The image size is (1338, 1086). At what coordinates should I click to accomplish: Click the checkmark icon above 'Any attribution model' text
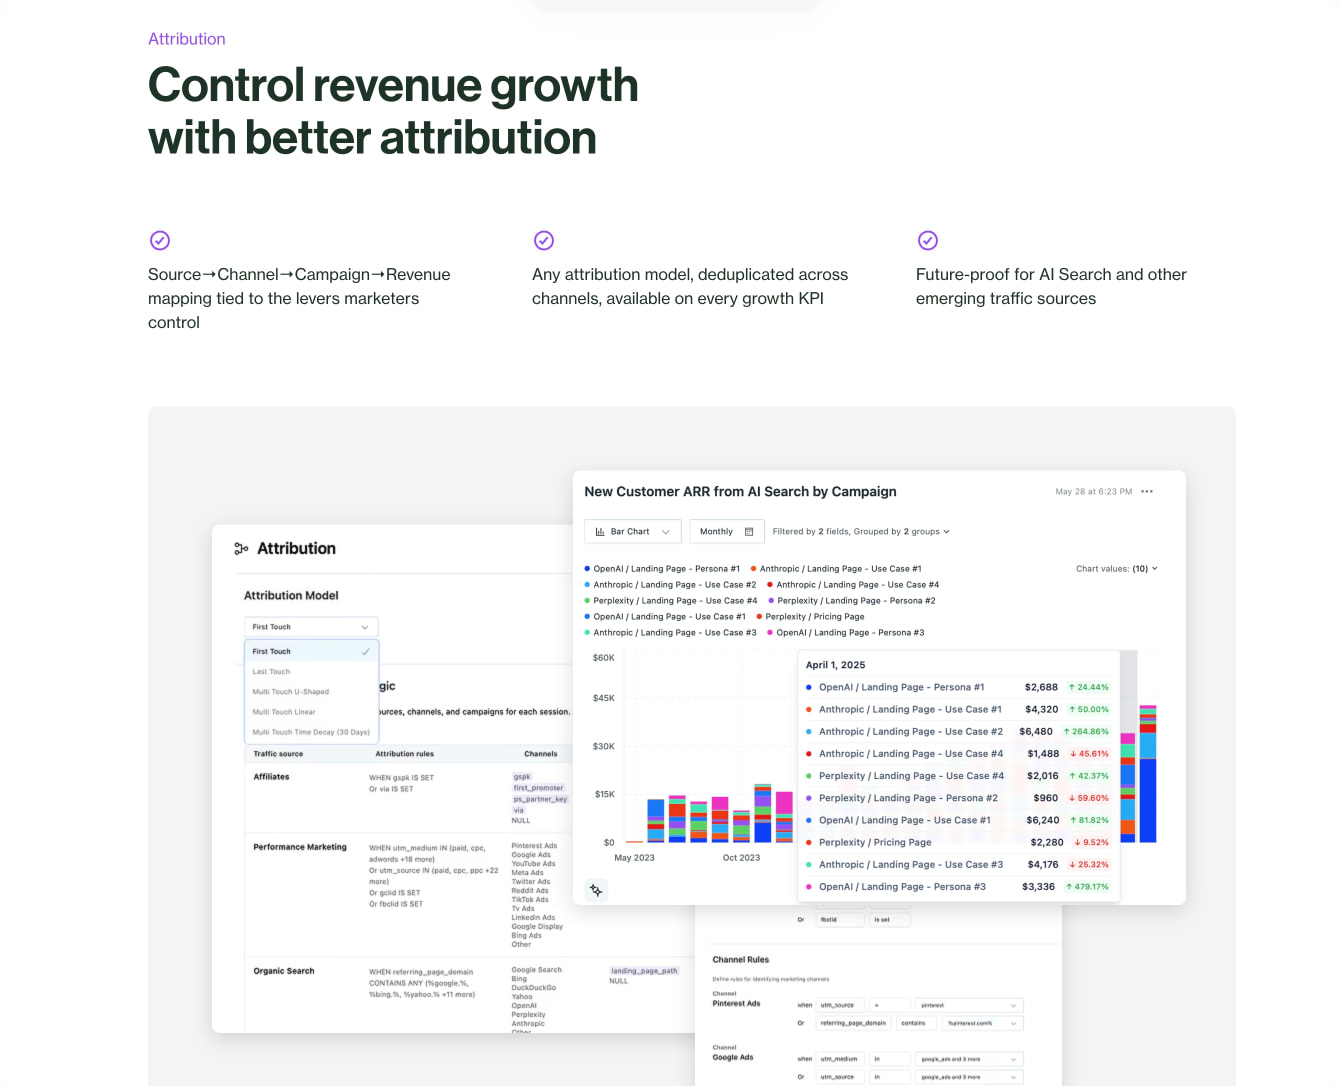click(x=544, y=240)
